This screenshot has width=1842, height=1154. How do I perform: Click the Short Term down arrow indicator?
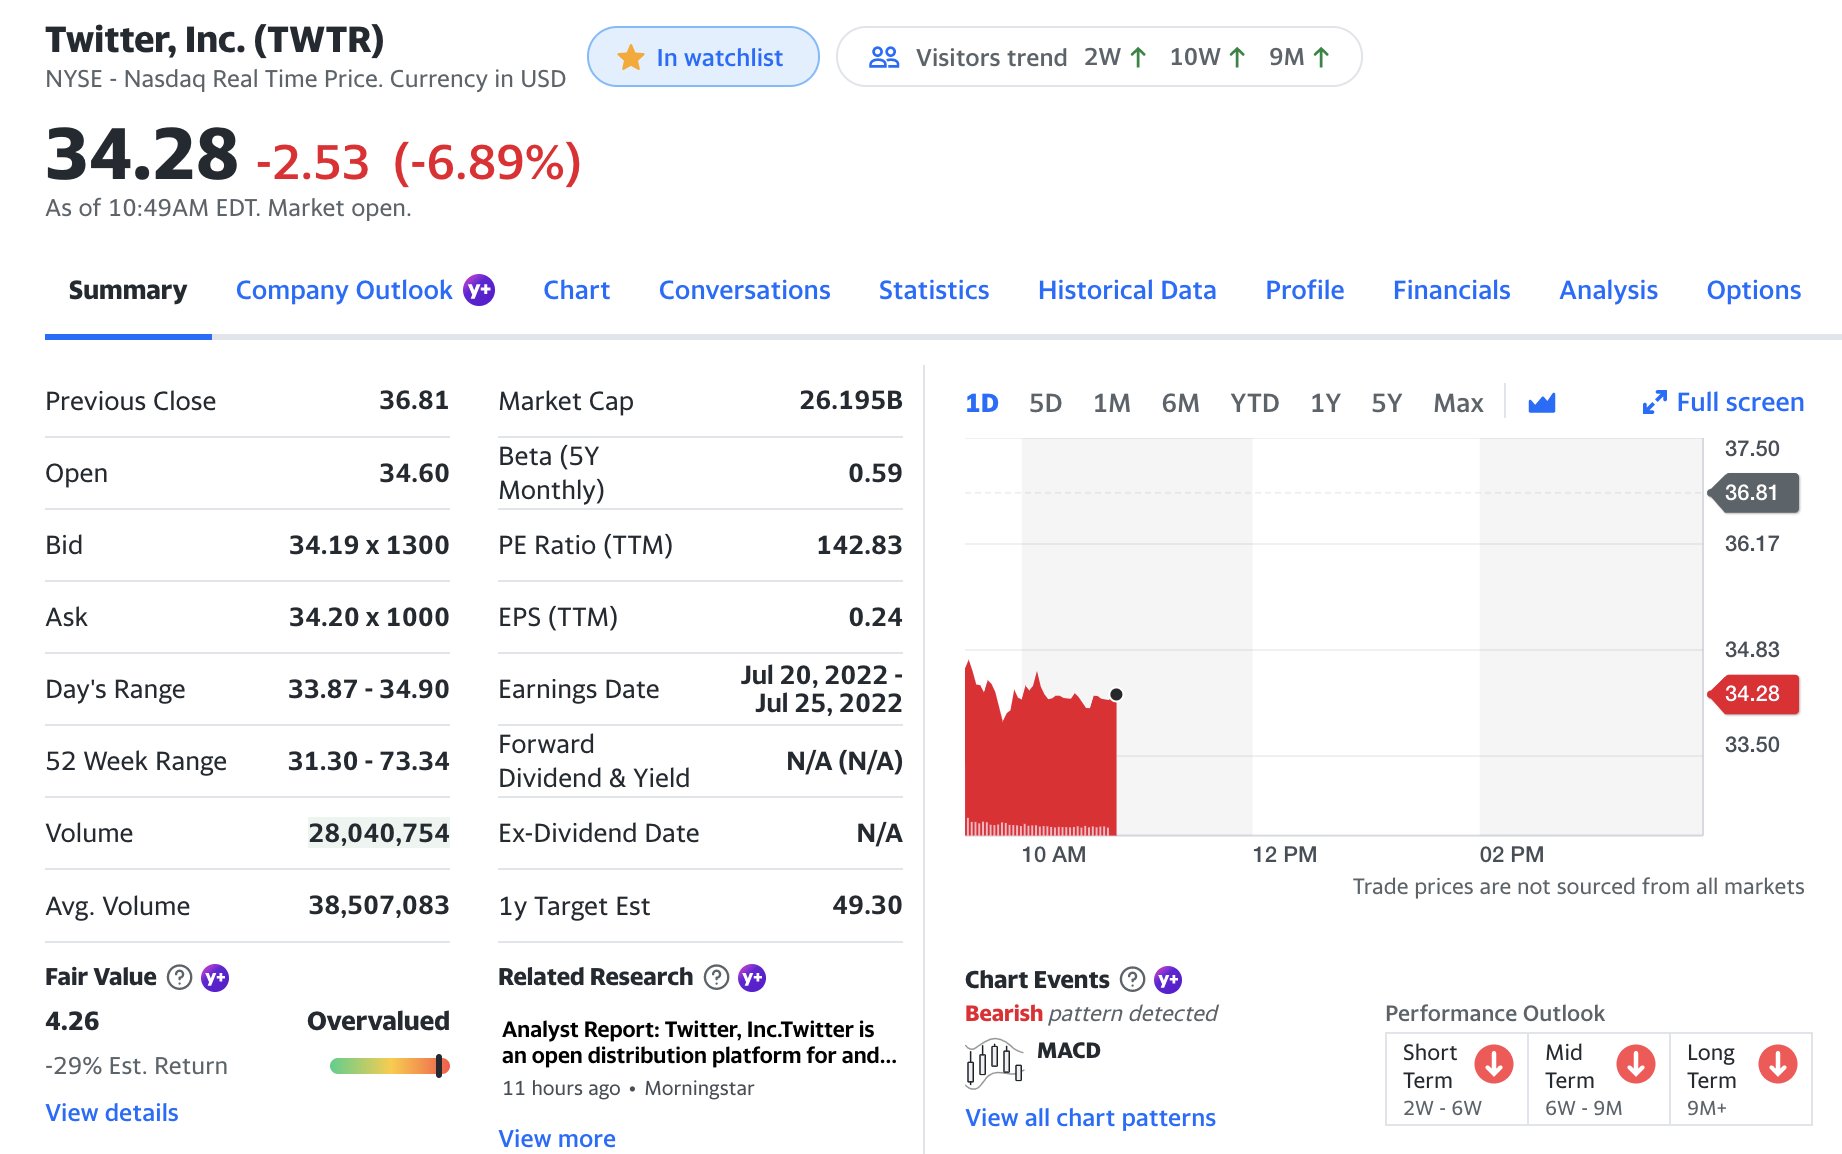click(x=1494, y=1064)
